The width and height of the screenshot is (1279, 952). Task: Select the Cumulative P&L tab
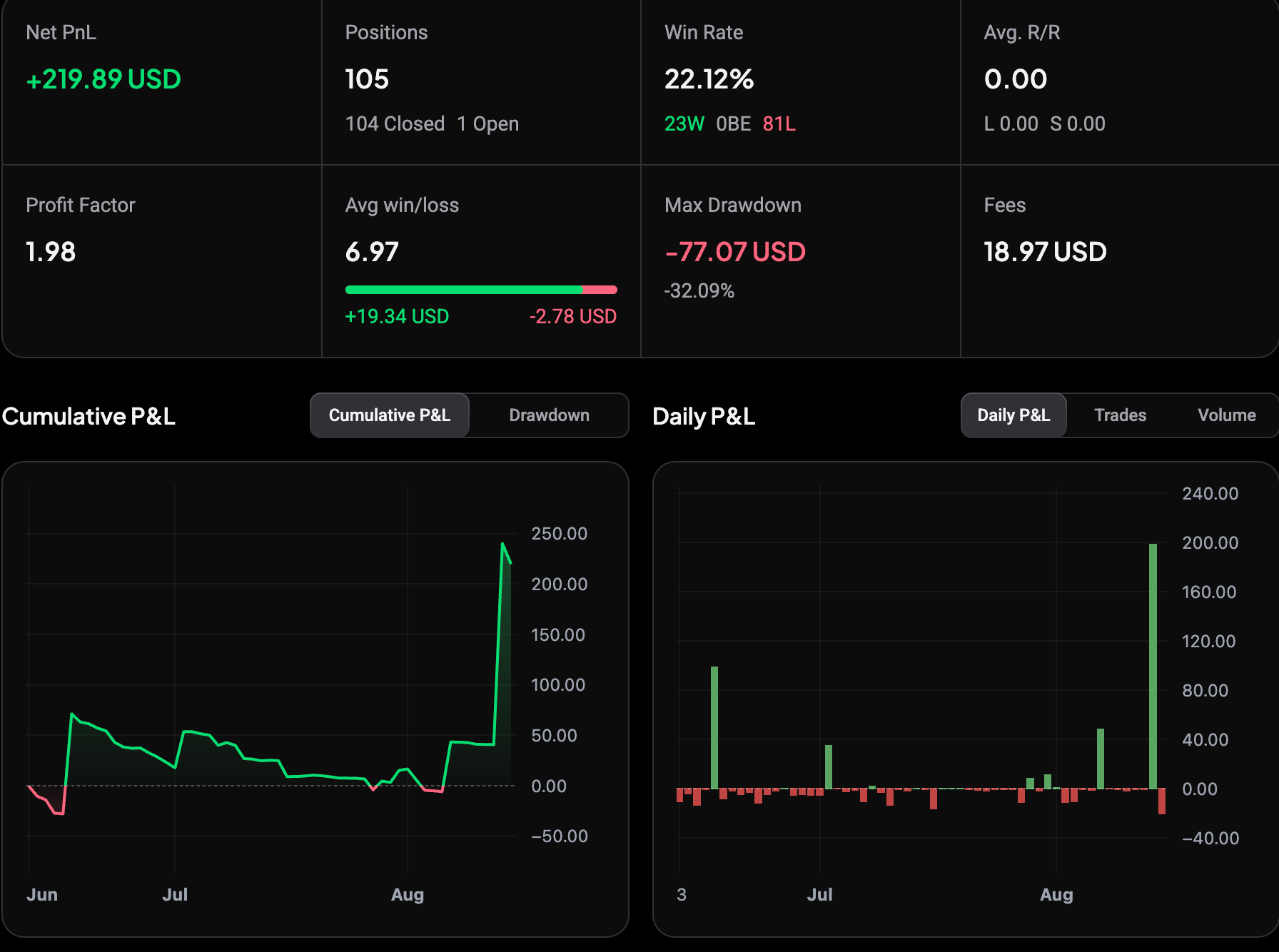click(389, 415)
